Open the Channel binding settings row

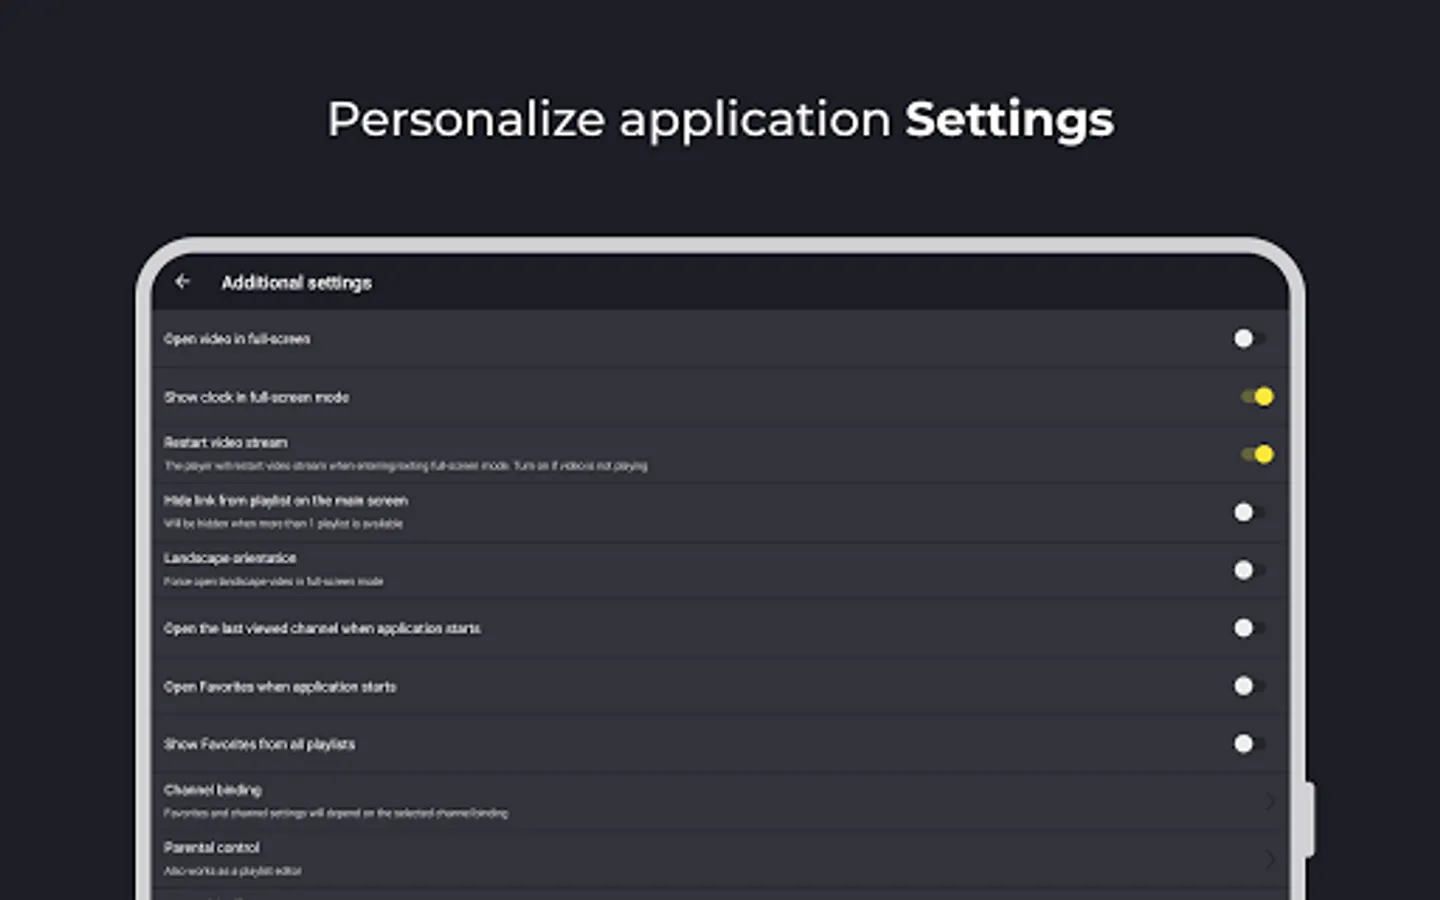[600, 801]
